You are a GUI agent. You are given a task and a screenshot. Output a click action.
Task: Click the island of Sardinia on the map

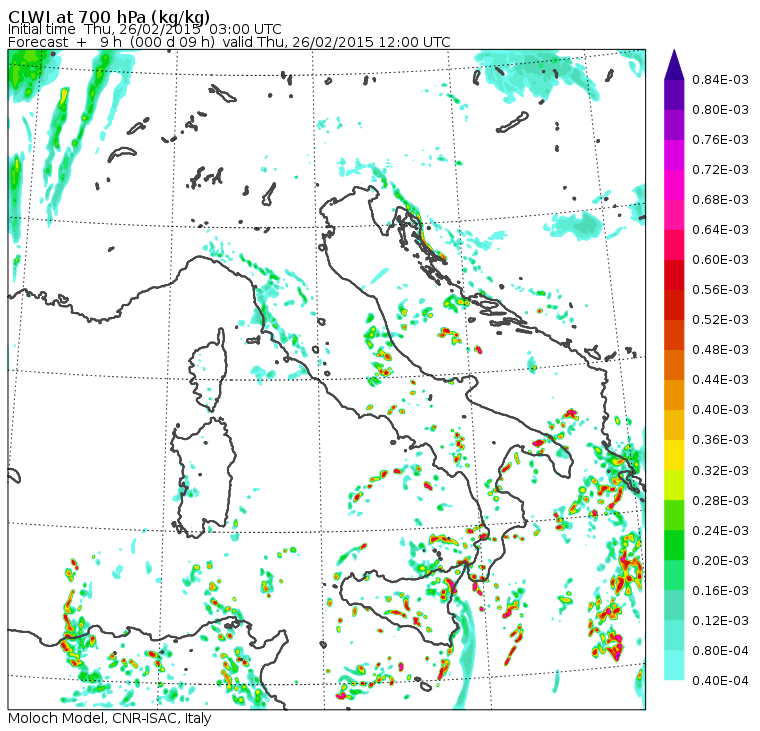203,477
